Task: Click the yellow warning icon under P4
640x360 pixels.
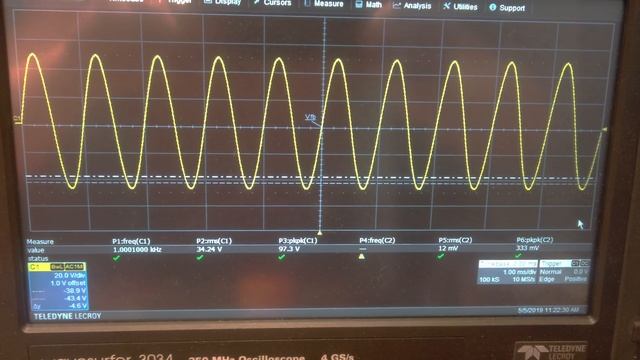Action: click(x=361, y=256)
